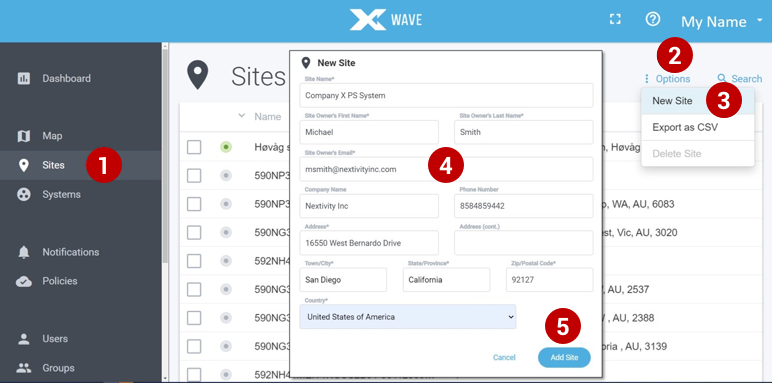The height and width of the screenshot is (383, 772).
Task: Click the Notifications bell icon
Action: [x=23, y=252]
